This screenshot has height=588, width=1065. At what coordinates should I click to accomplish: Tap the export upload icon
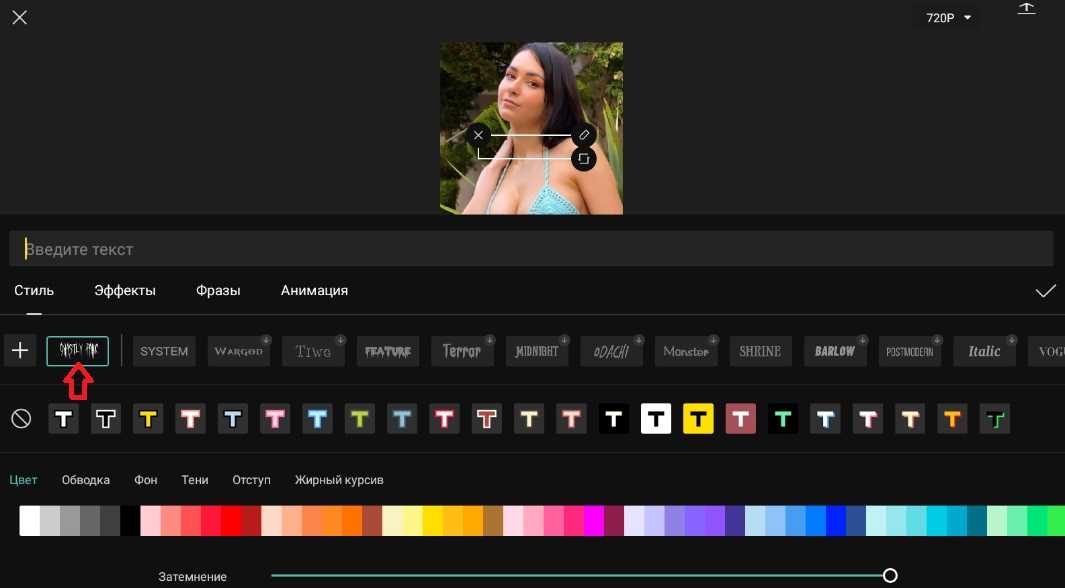coord(1026,9)
